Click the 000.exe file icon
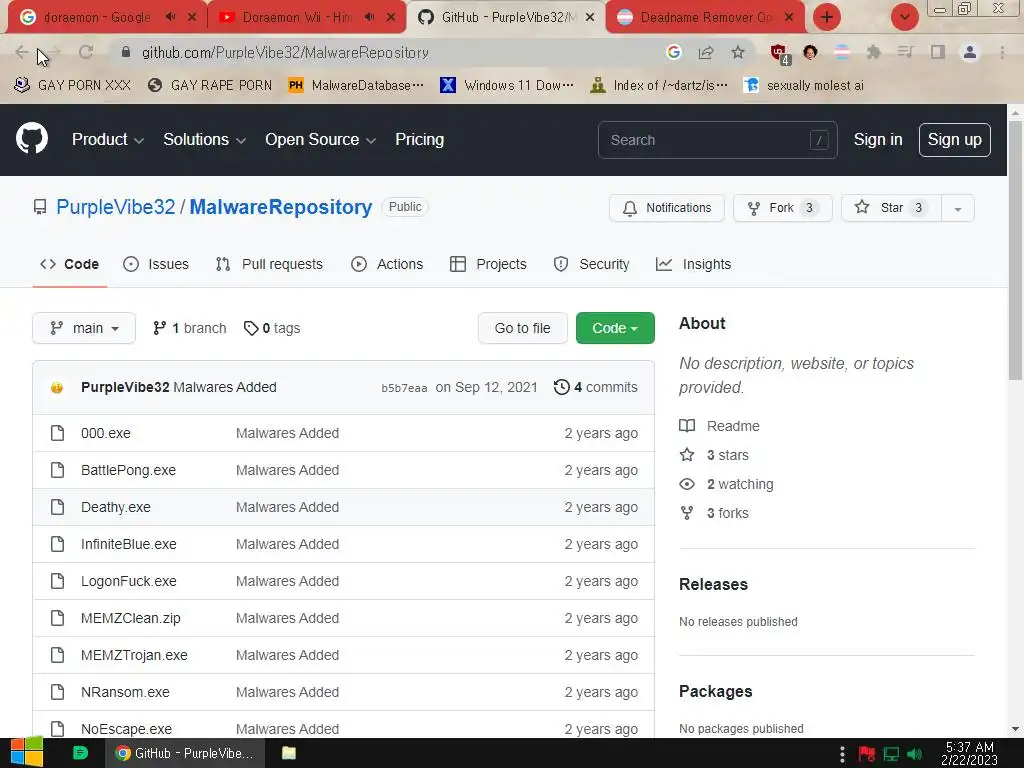The width and height of the screenshot is (1024, 768). point(57,433)
